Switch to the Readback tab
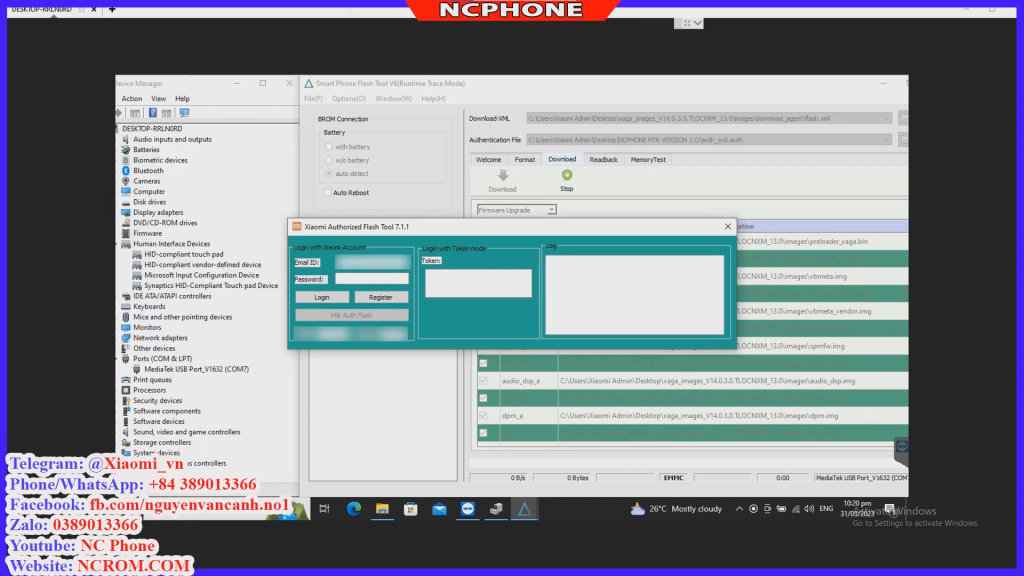 point(603,159)
